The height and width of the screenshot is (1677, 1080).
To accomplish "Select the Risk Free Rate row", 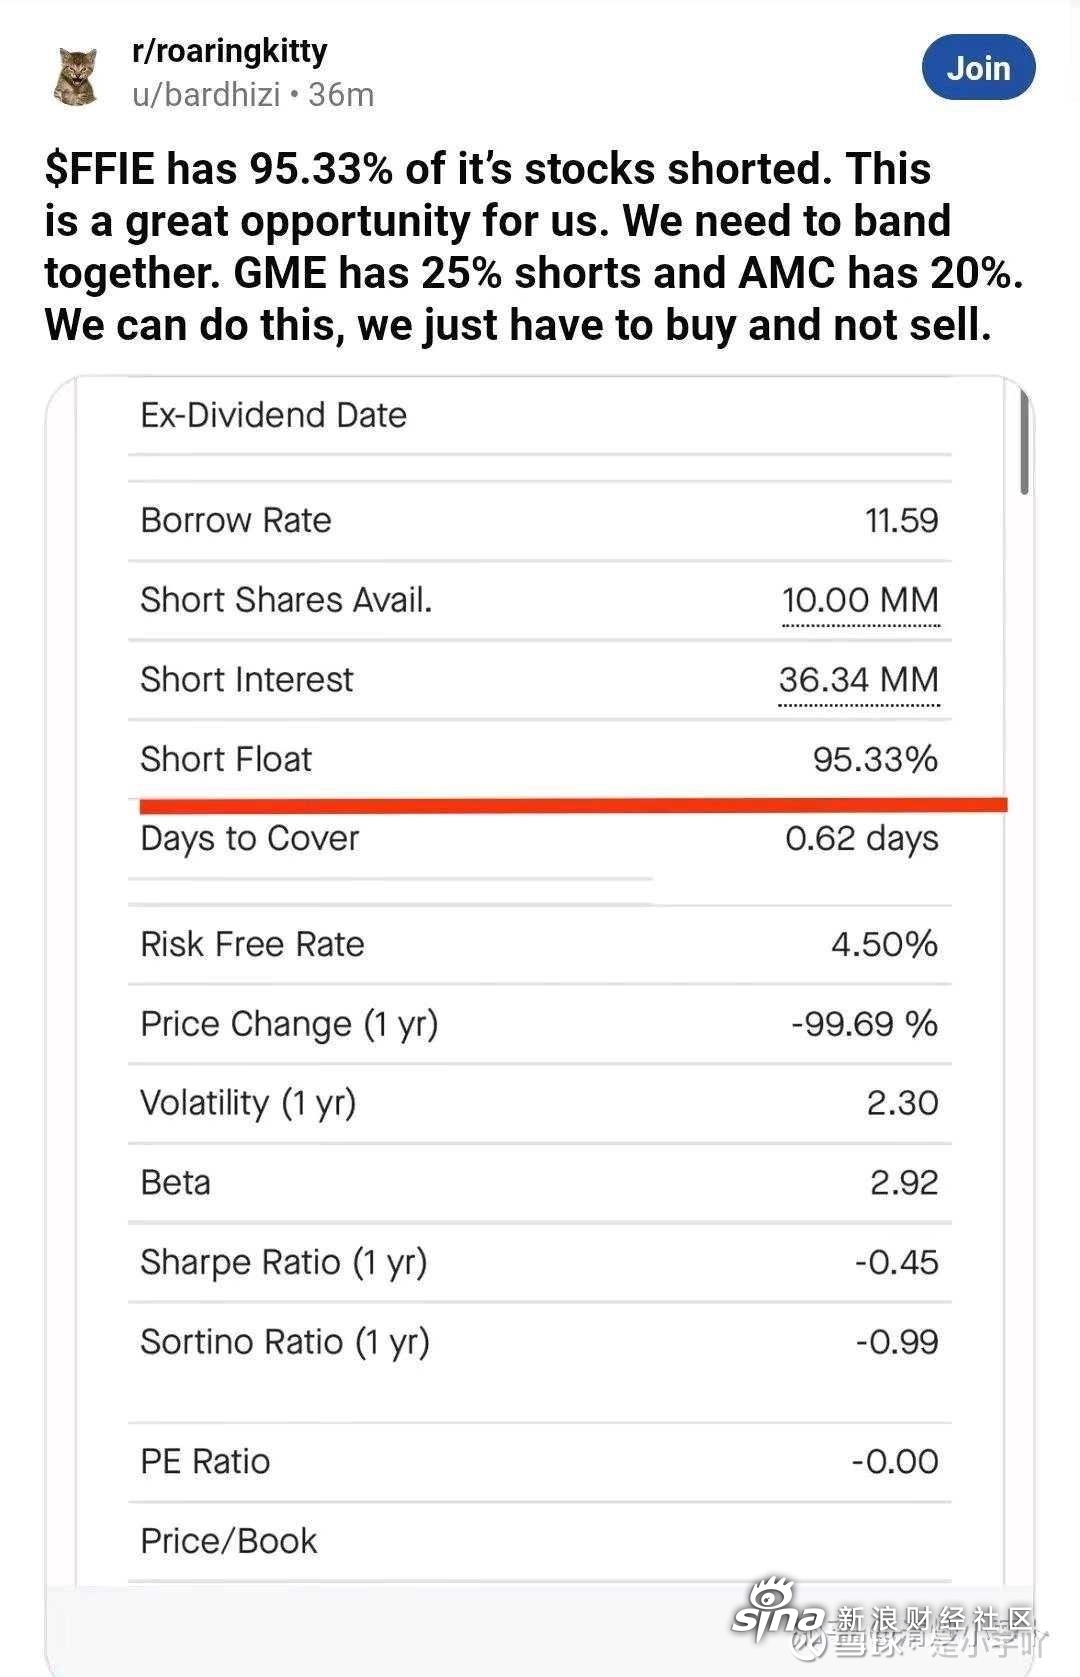I will (x=539, y=944).
